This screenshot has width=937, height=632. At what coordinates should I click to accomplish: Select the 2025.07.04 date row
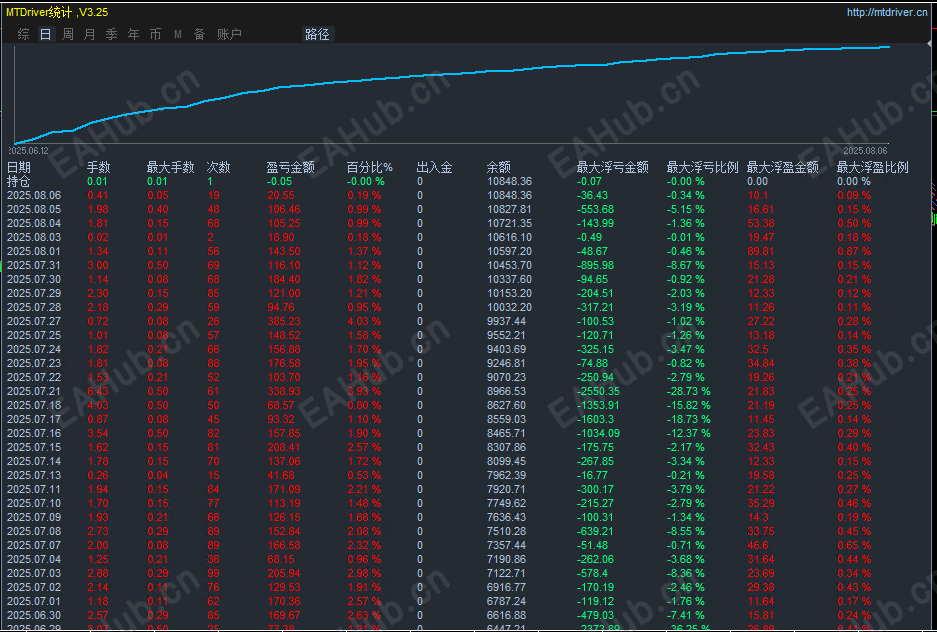(x=33, y=559)
